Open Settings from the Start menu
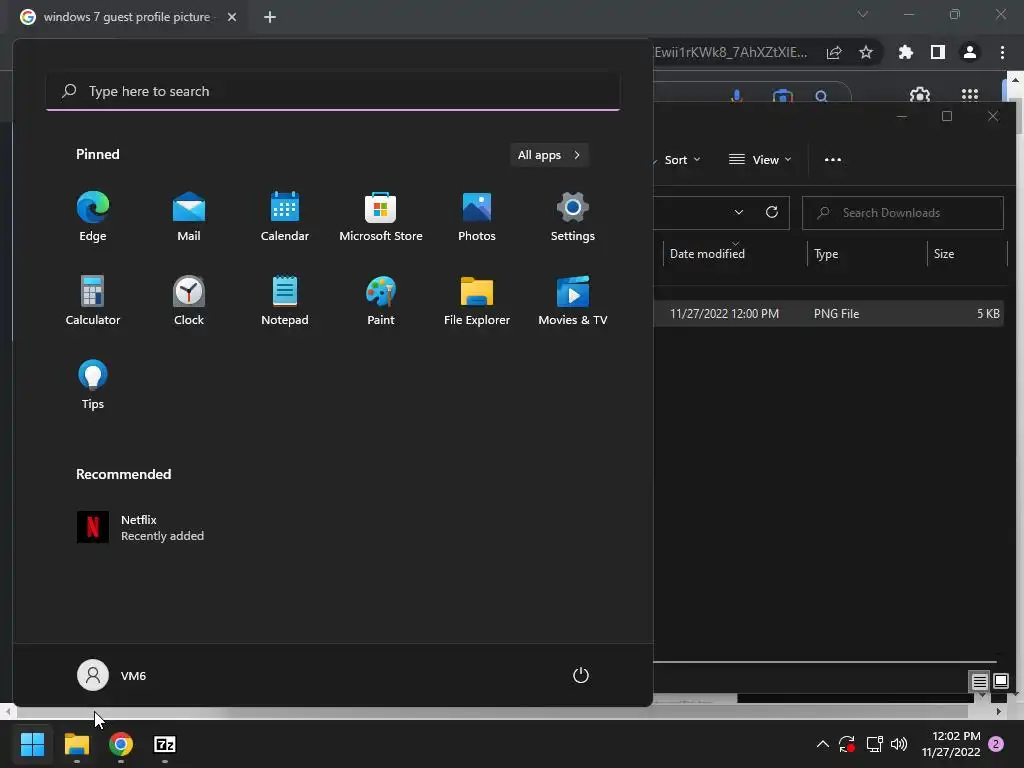This screenshot has width=1024, height=768. tap(573, 217)
